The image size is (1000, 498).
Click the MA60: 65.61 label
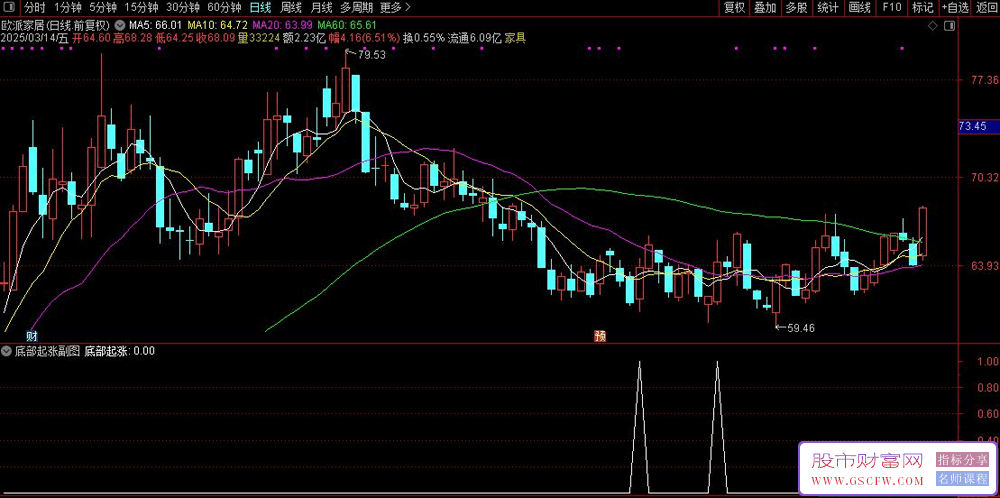pos(348,26)
